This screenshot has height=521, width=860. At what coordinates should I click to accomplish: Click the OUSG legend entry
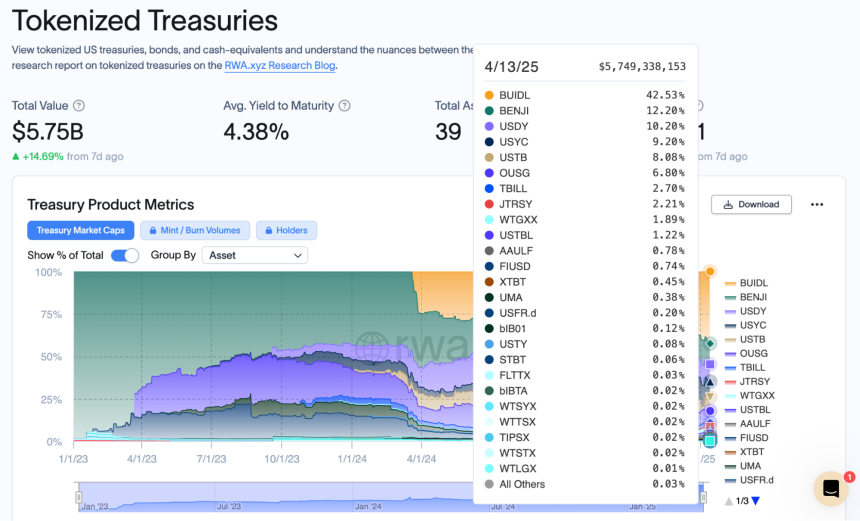point(746,354)
